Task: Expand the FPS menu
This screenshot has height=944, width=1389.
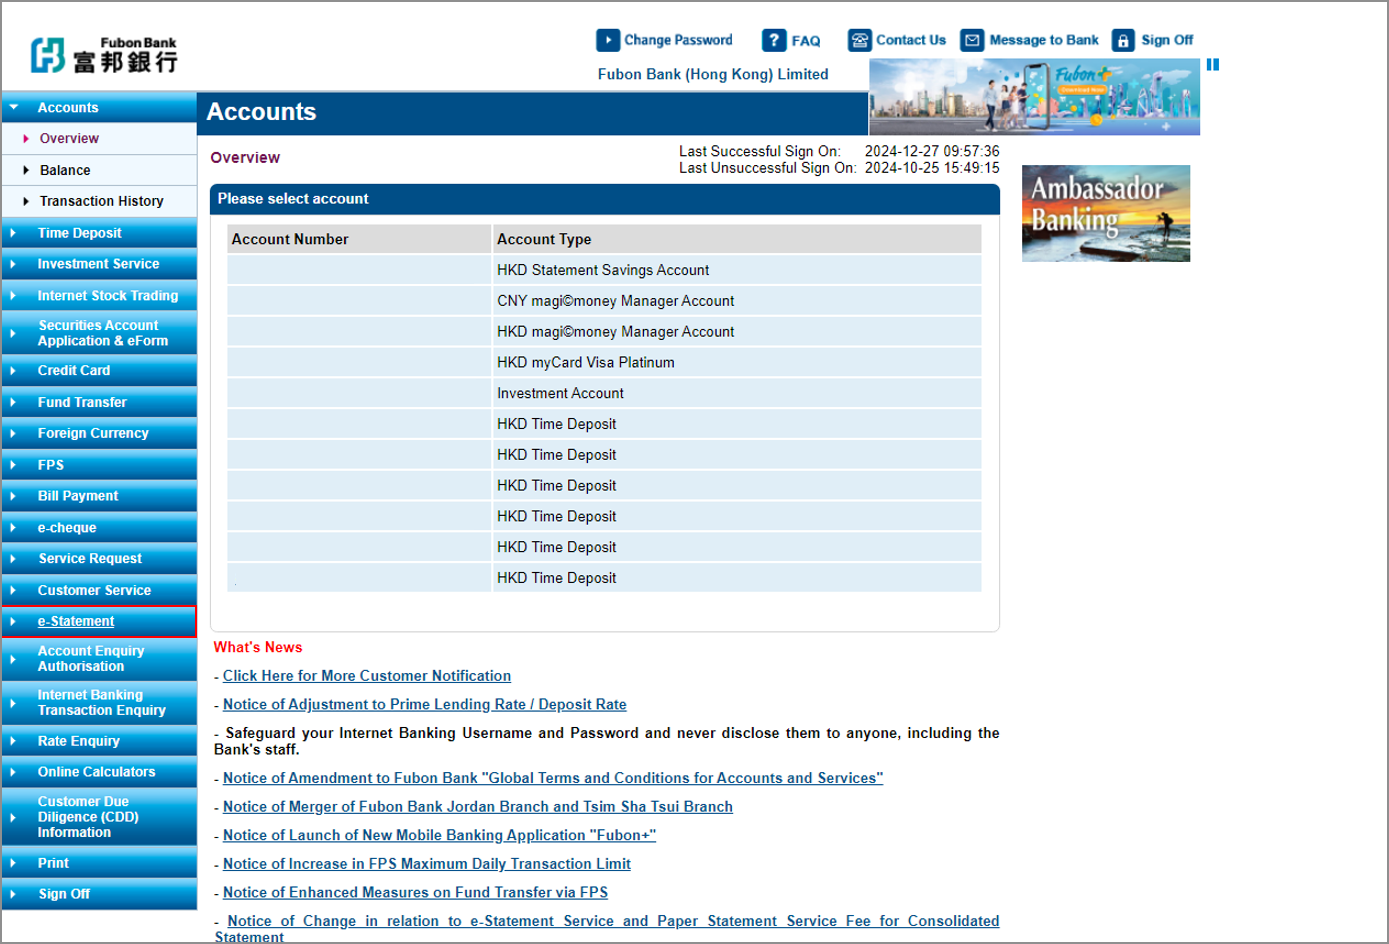Action: pos(99,465)
